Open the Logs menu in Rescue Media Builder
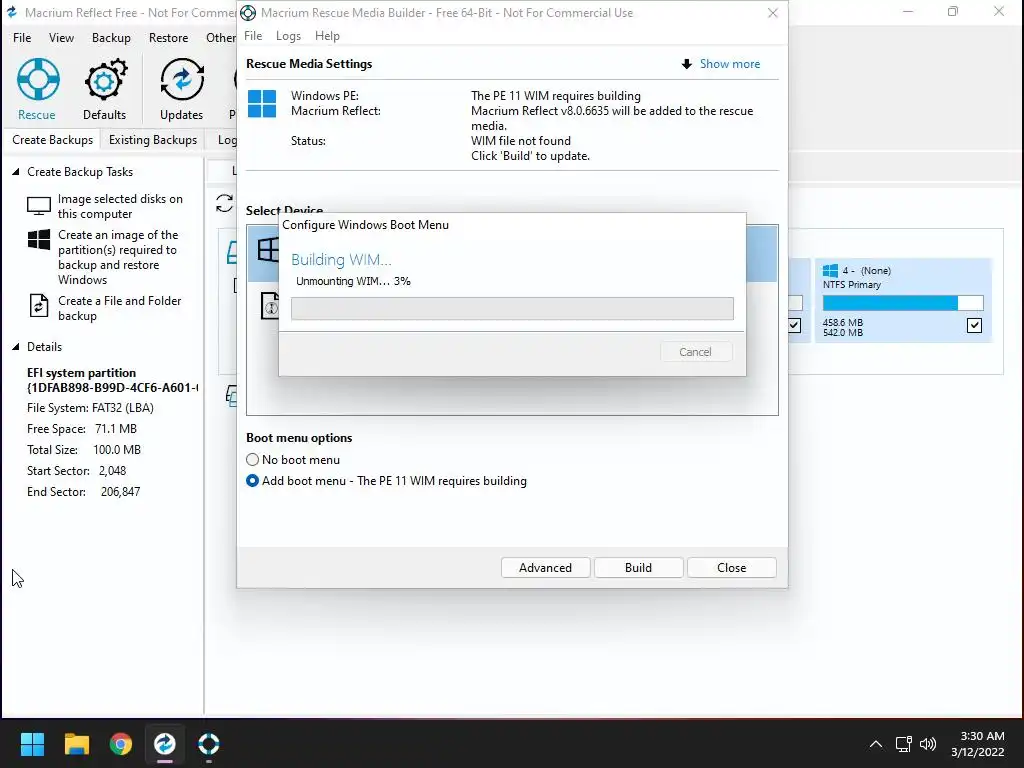 [x=288, y=36]
